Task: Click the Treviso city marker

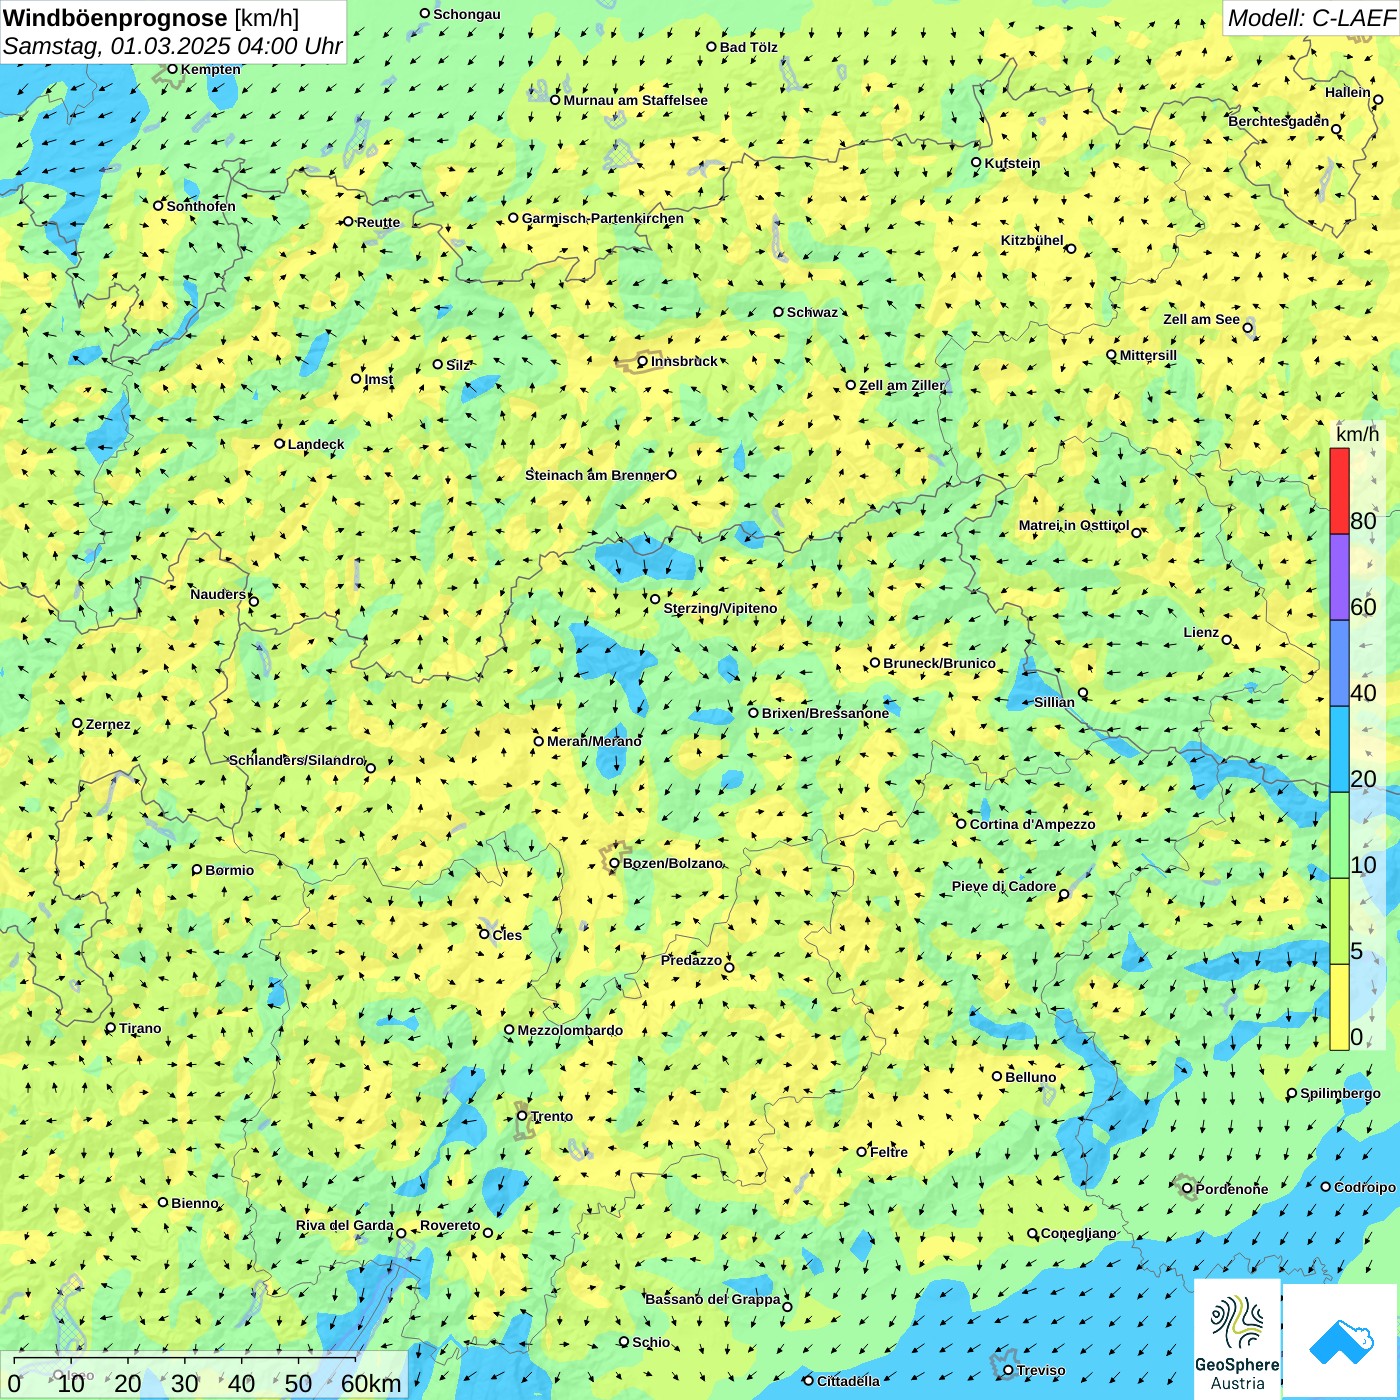Action: coord(1008,1370)
